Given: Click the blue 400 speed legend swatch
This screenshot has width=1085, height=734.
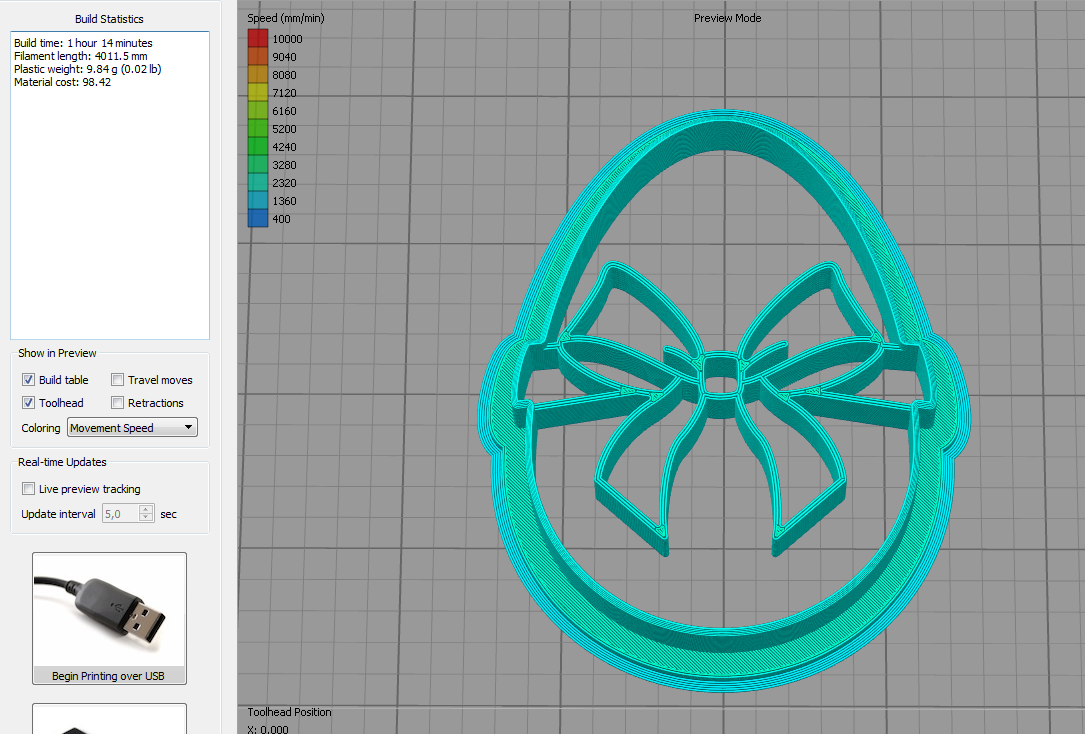Looking at the screenshot, I should pos(258,219).
